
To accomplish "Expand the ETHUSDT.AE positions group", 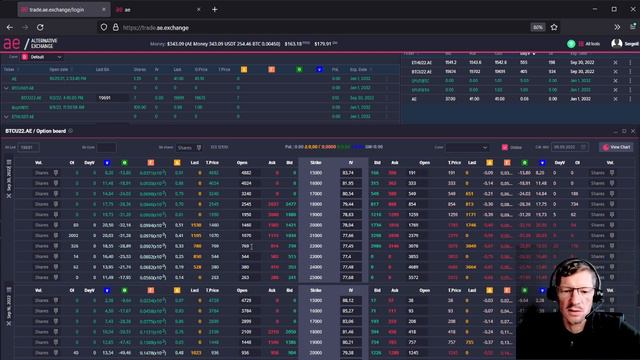I will click(x=6, y=117).
